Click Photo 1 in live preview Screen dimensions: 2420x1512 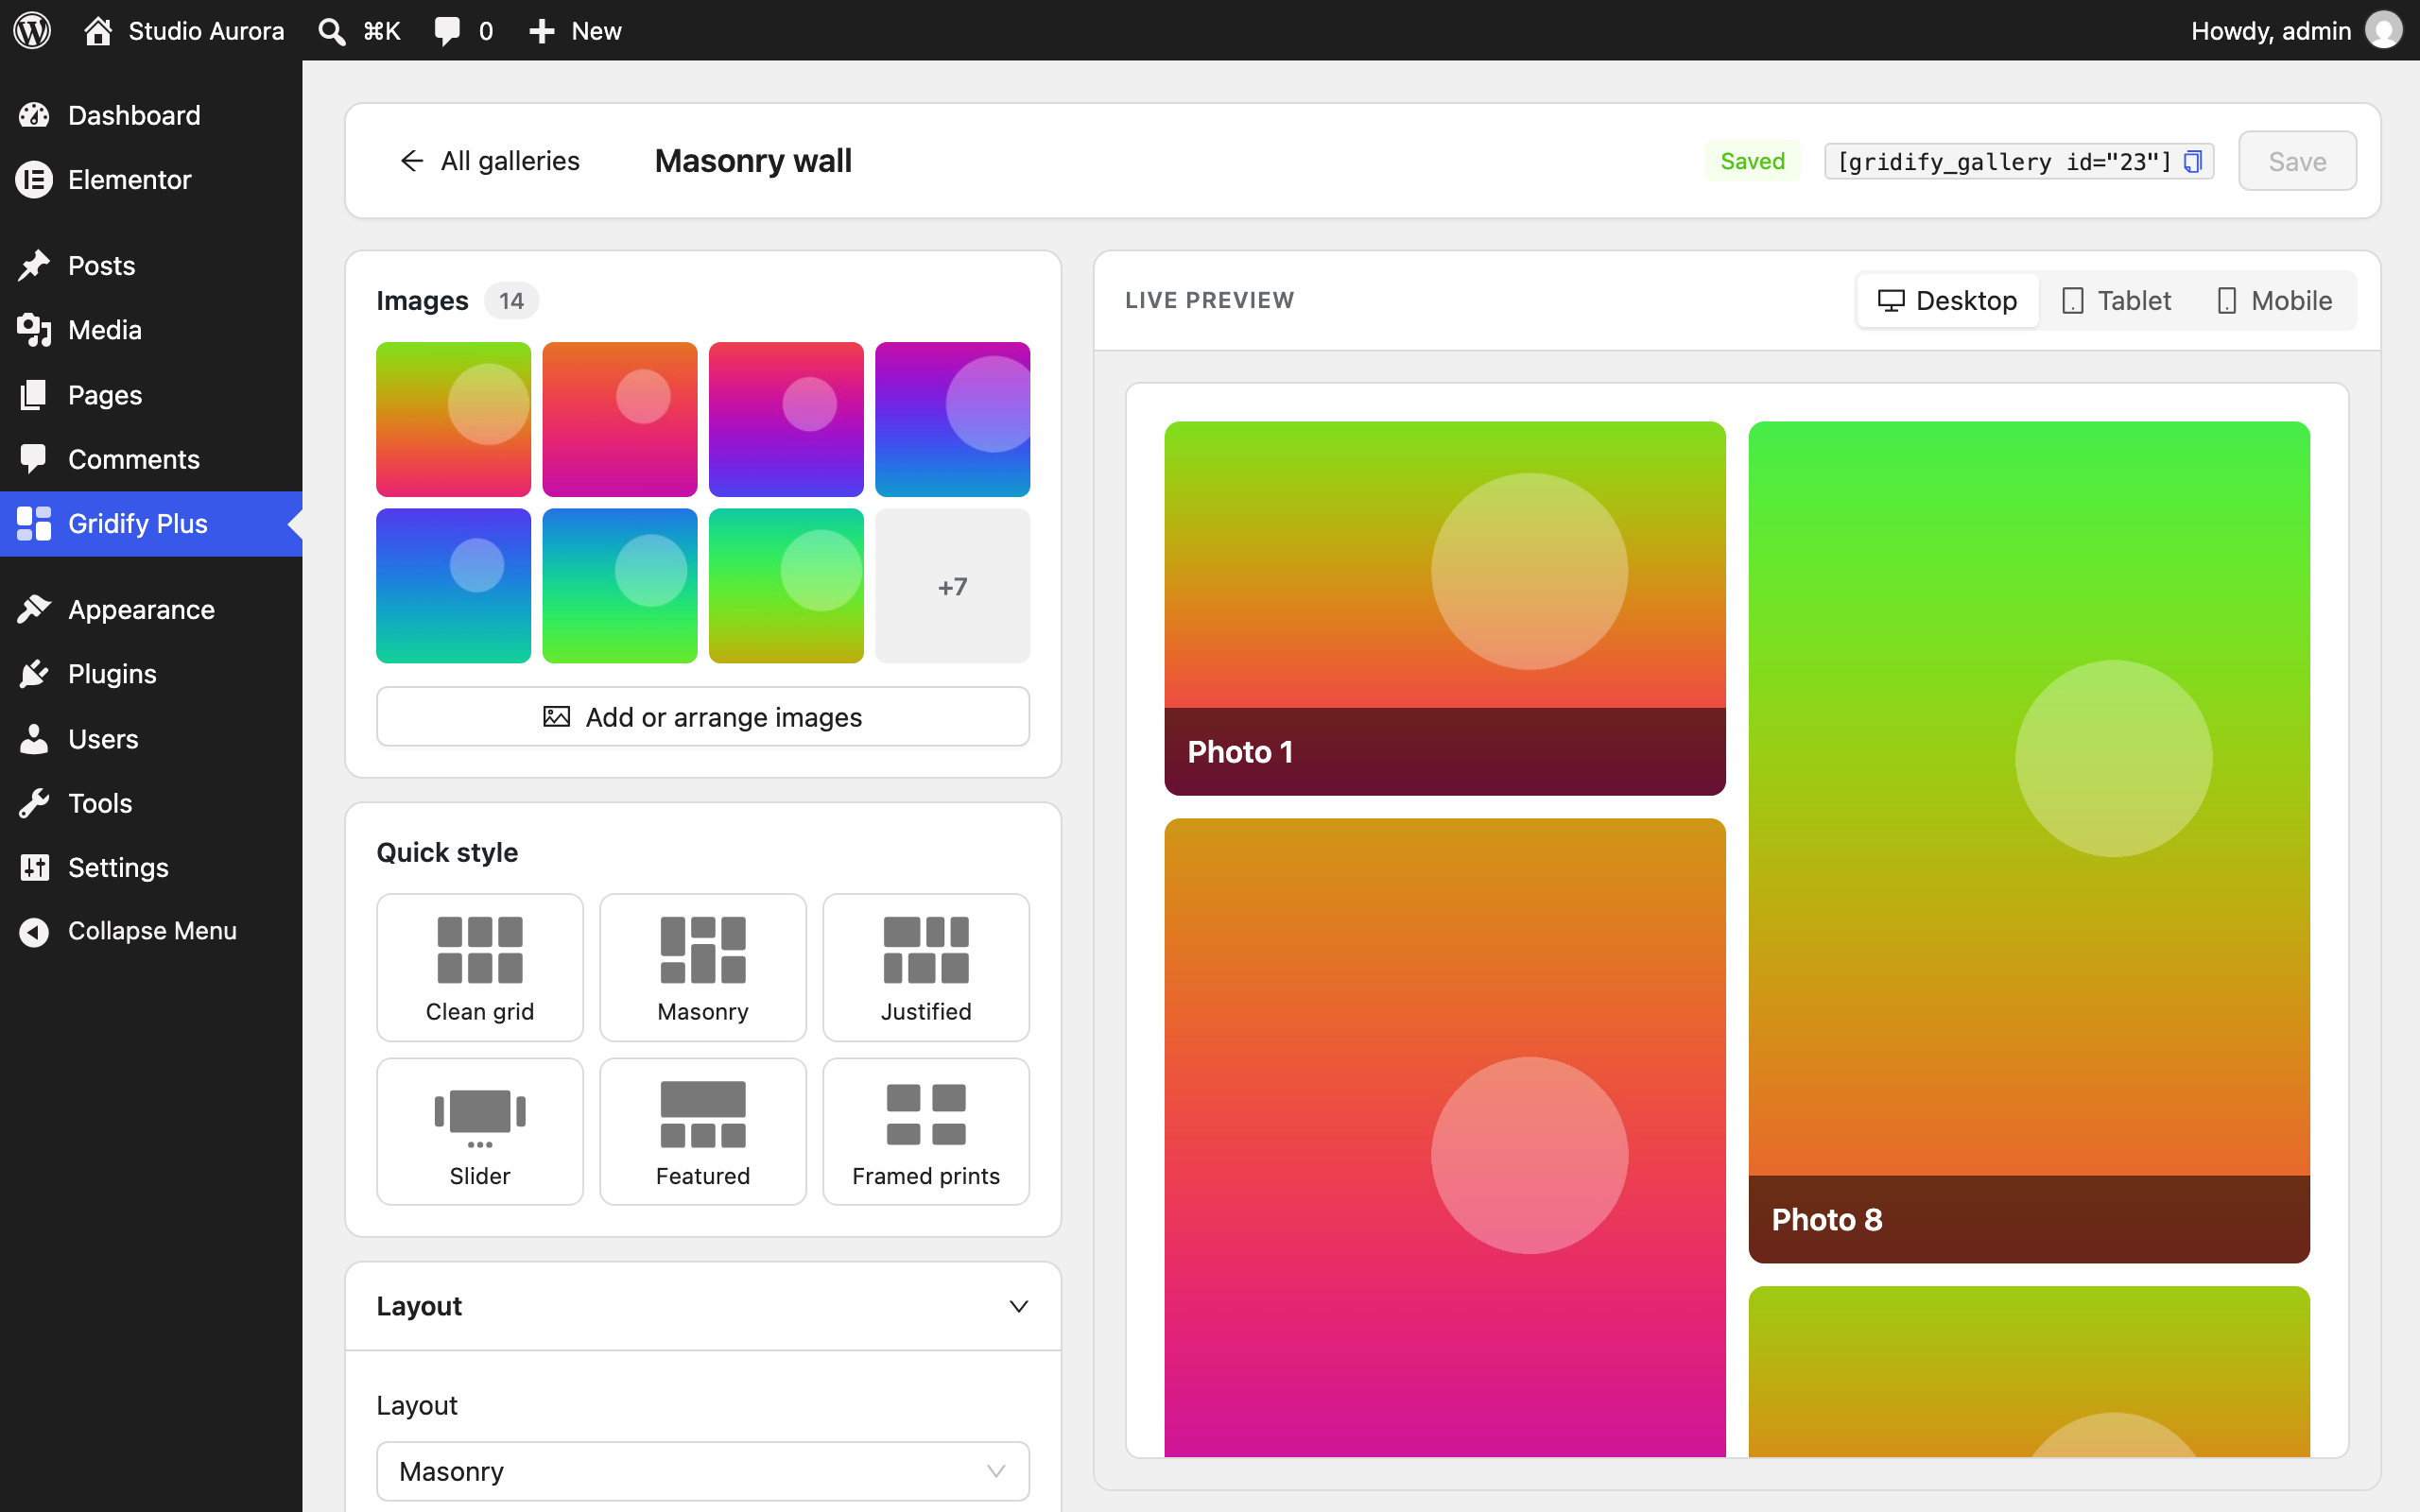tap(1445, 608)
